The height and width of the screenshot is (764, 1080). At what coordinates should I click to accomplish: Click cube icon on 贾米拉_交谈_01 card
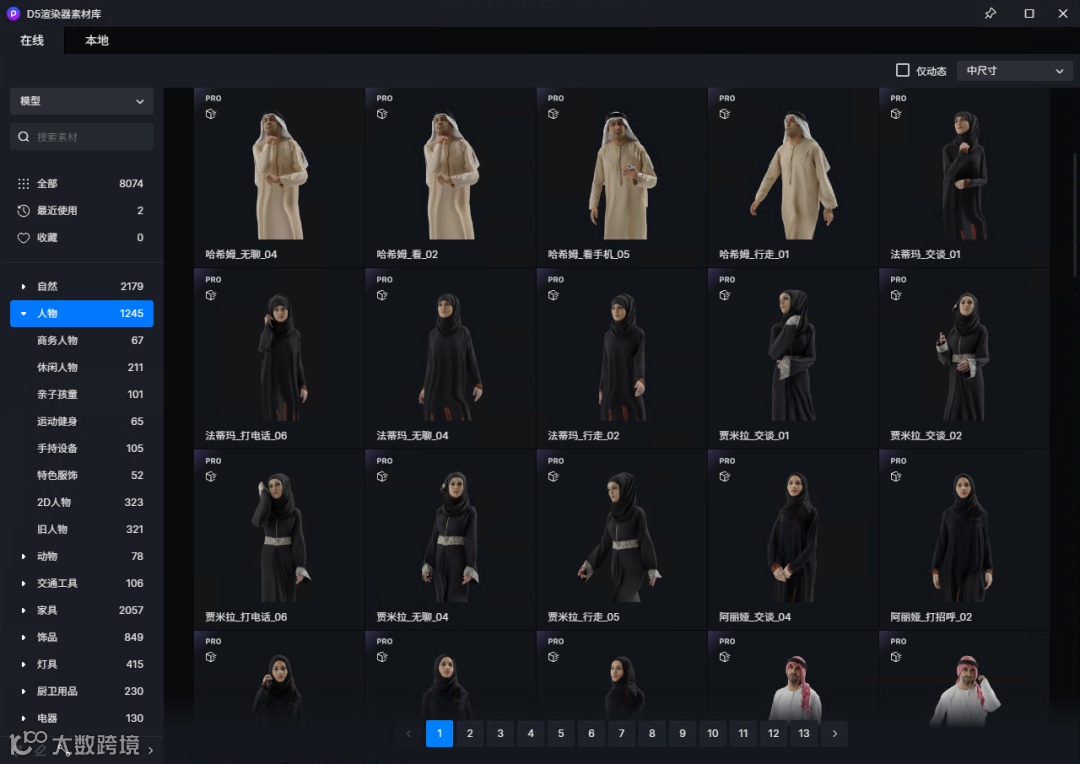pos(725,295)
